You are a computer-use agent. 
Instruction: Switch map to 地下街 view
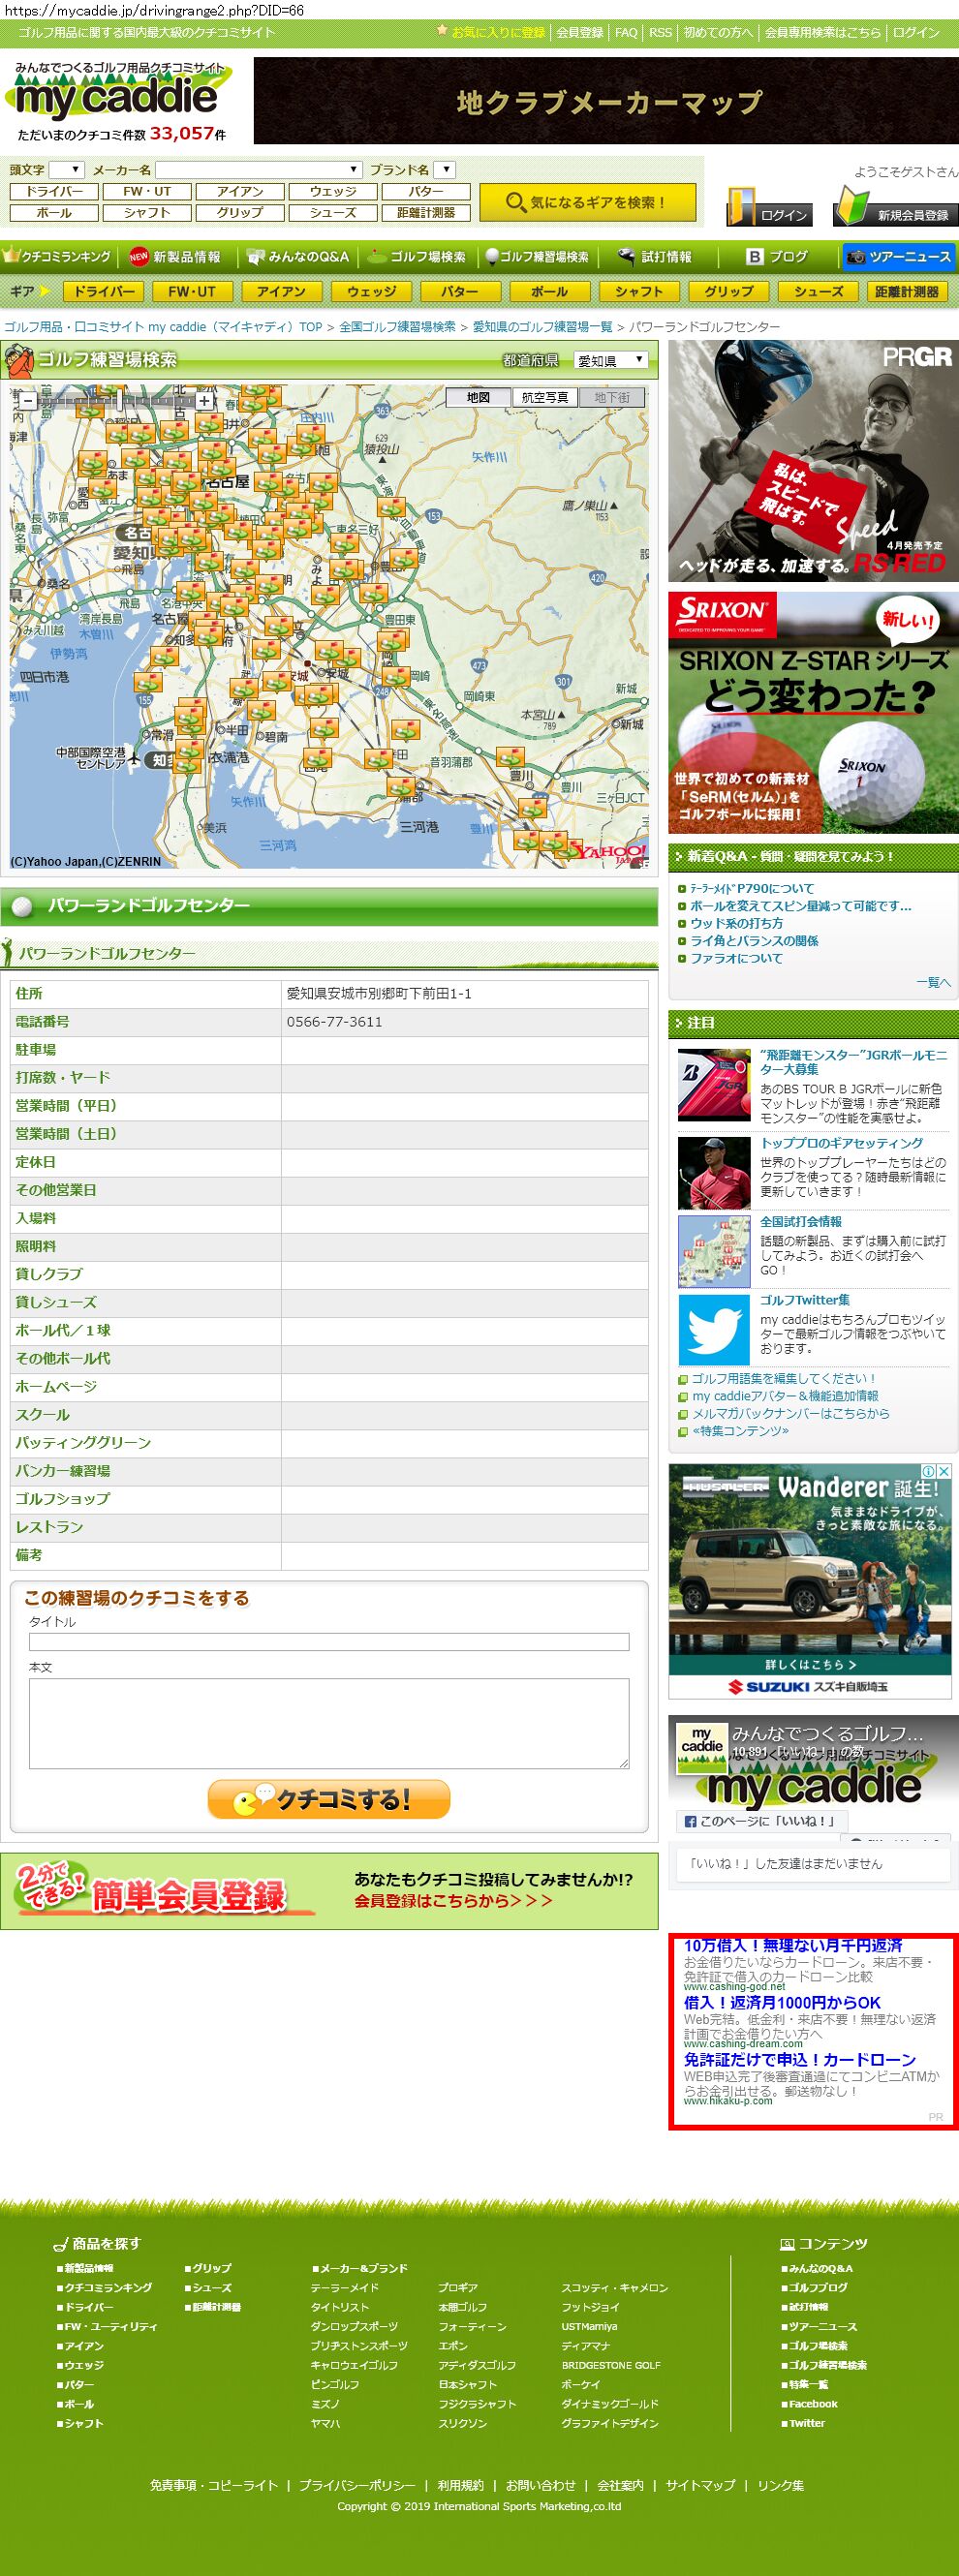(612, 397)
